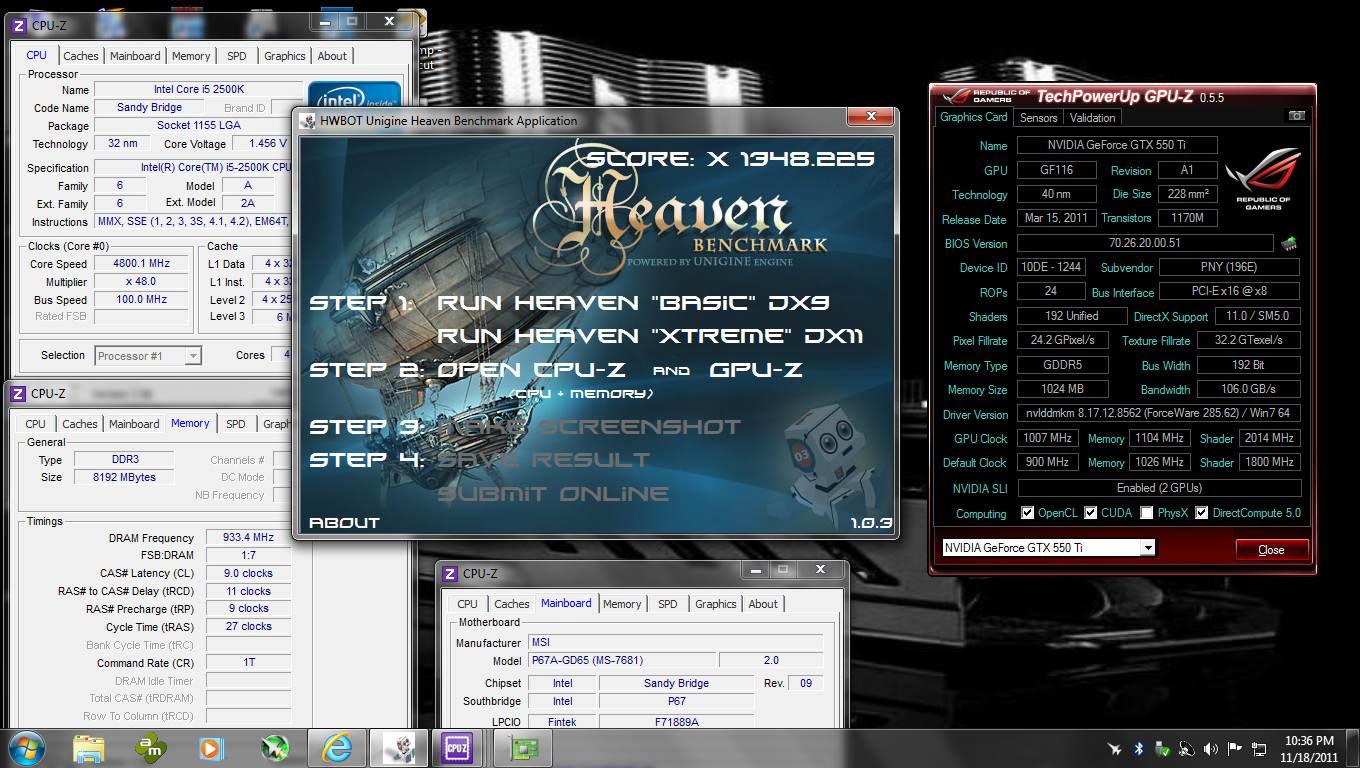1360x768 pixels.
Task: Toggle the CUDA checkbox
Action: (1089, 513)
